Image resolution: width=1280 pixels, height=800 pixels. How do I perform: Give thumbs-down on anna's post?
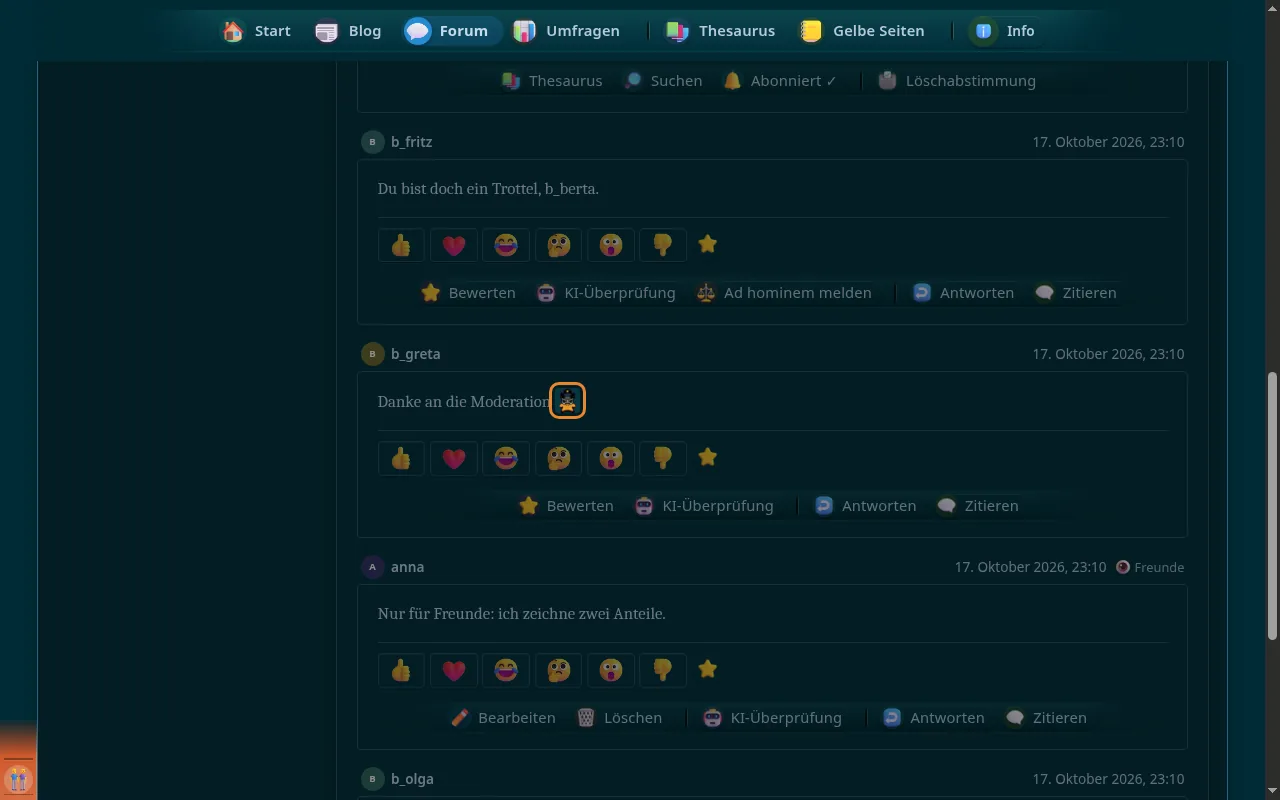coord(662,670)
